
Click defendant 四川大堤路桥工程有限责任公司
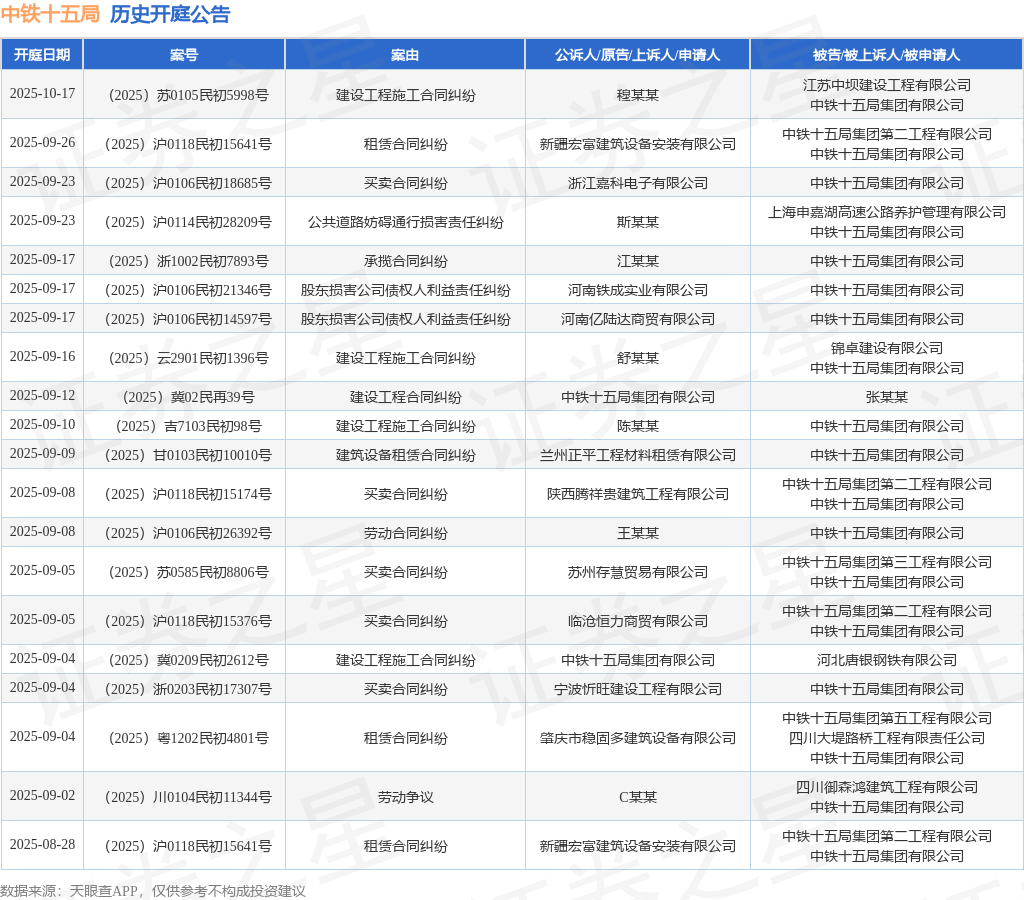[x=887, y=739]
